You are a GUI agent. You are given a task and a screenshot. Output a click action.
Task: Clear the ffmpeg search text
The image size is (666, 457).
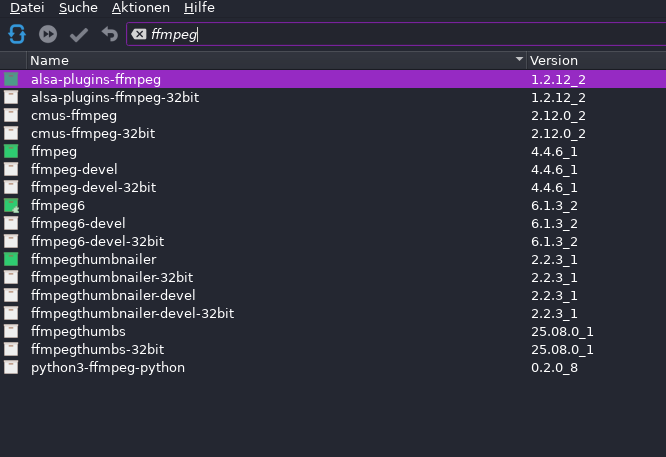139,35
